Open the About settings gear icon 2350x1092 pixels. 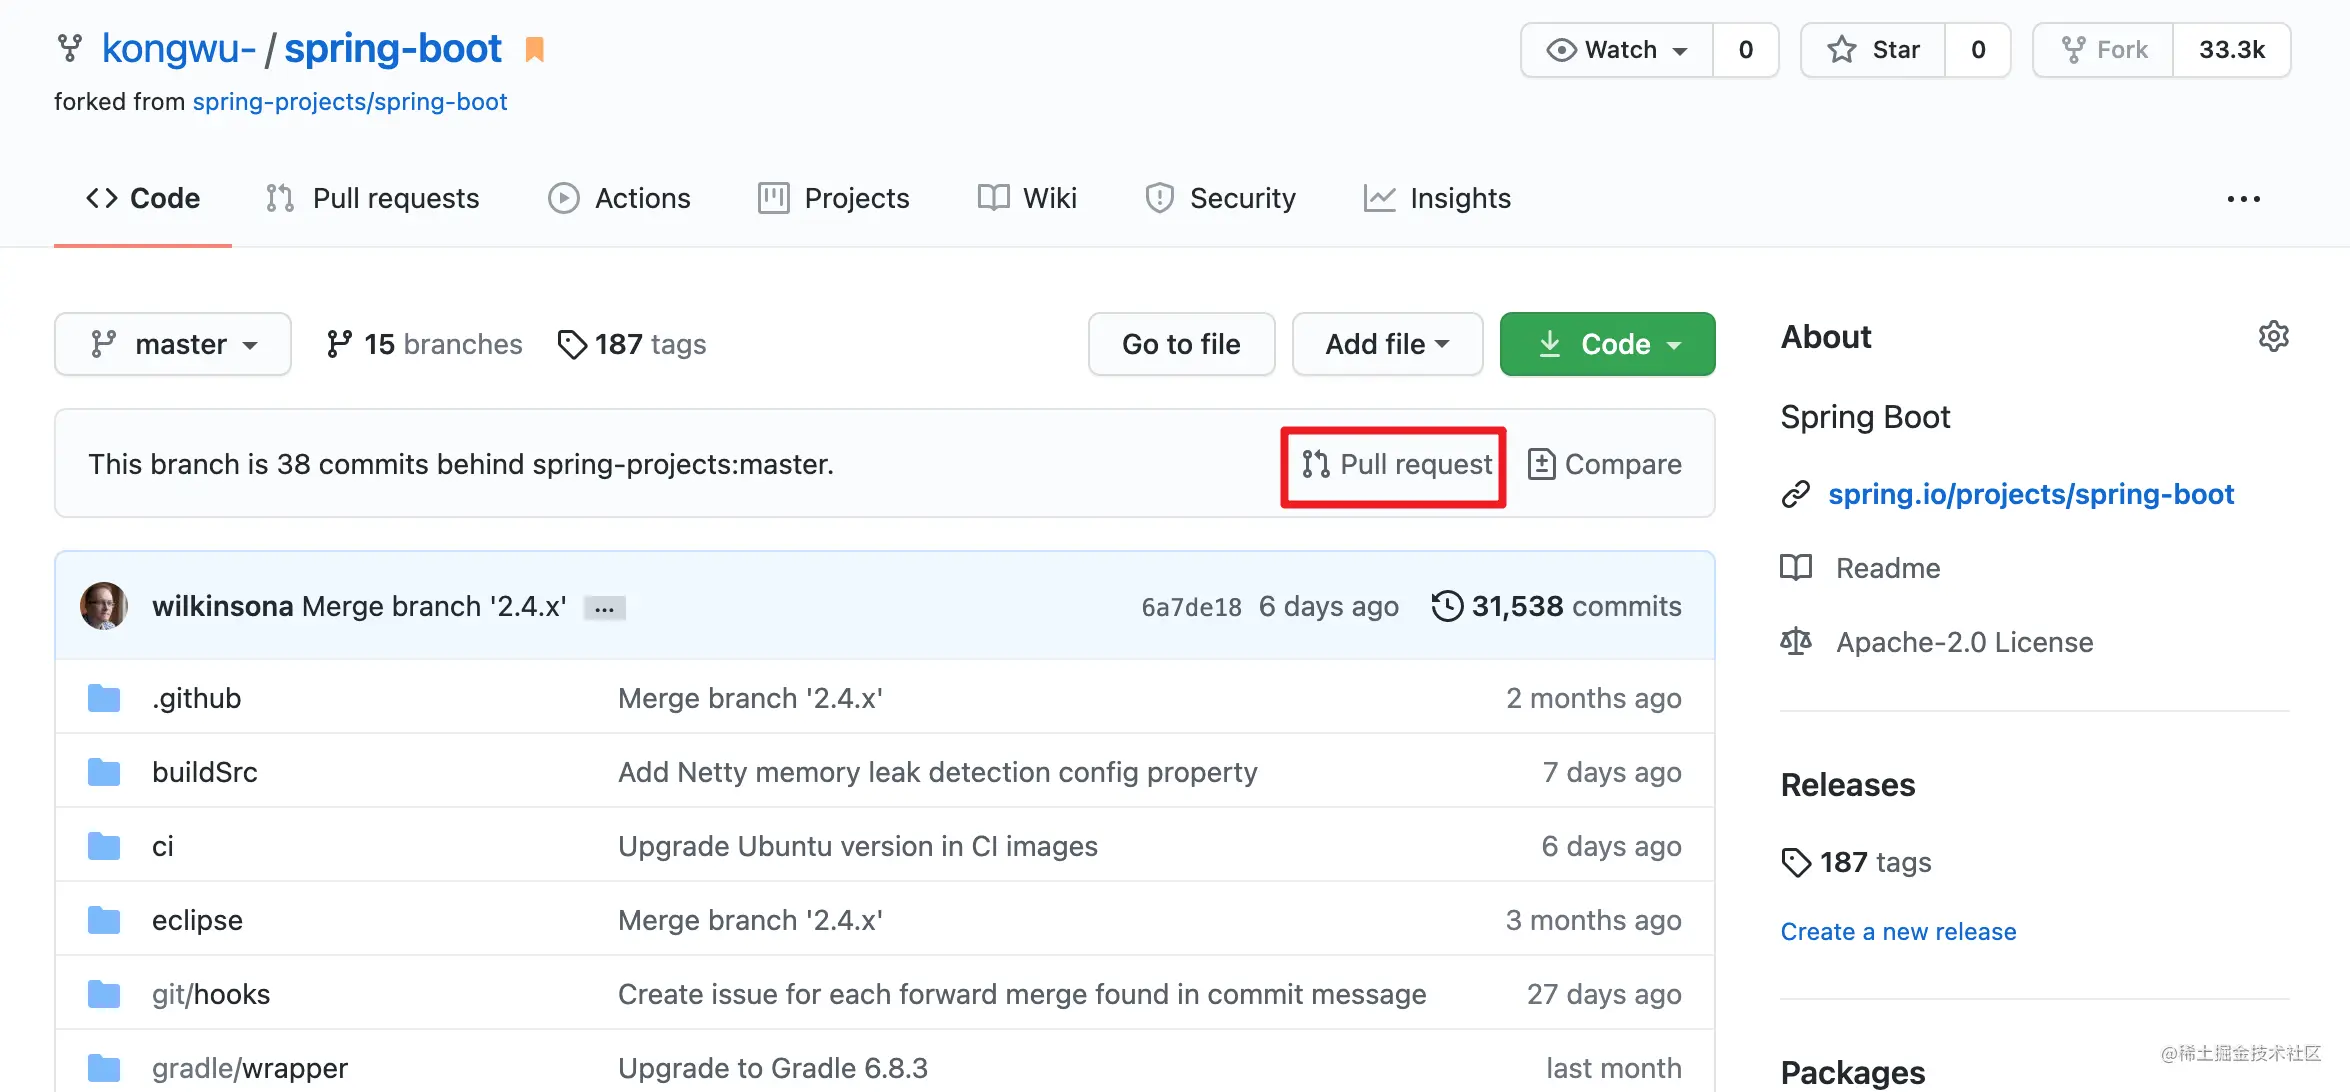point(2273,336)
